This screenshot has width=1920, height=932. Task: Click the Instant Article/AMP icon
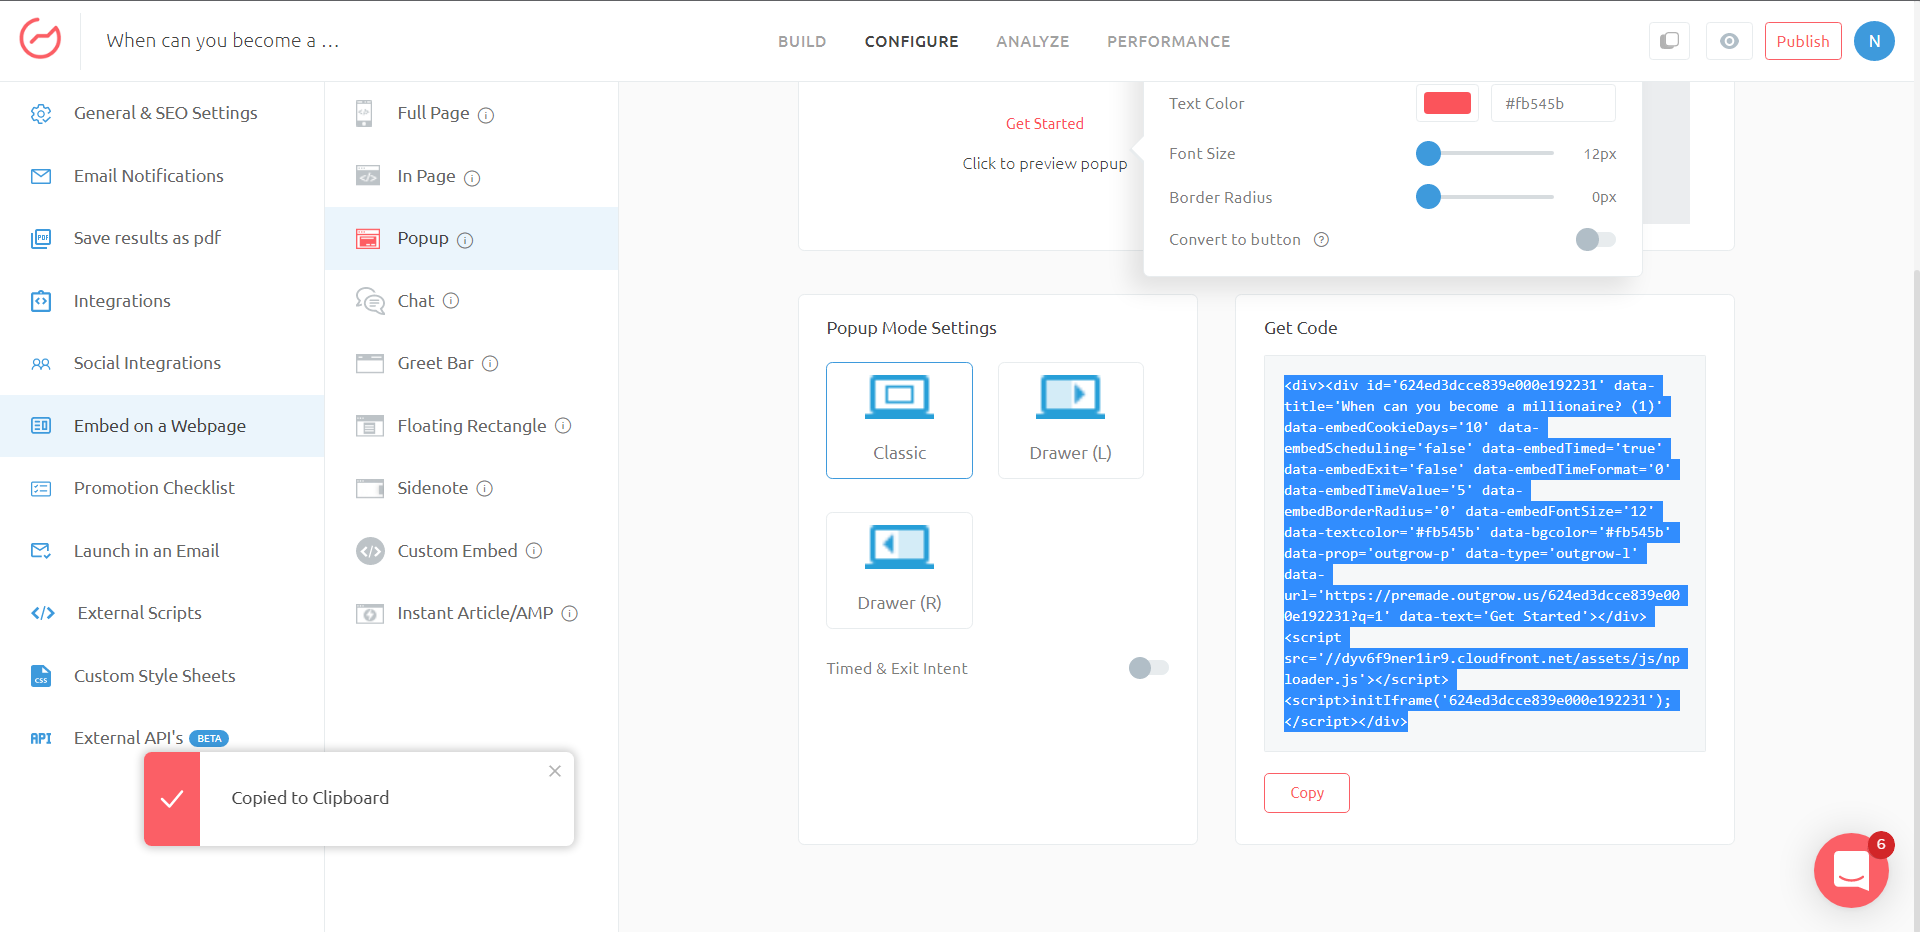point(370,614)
